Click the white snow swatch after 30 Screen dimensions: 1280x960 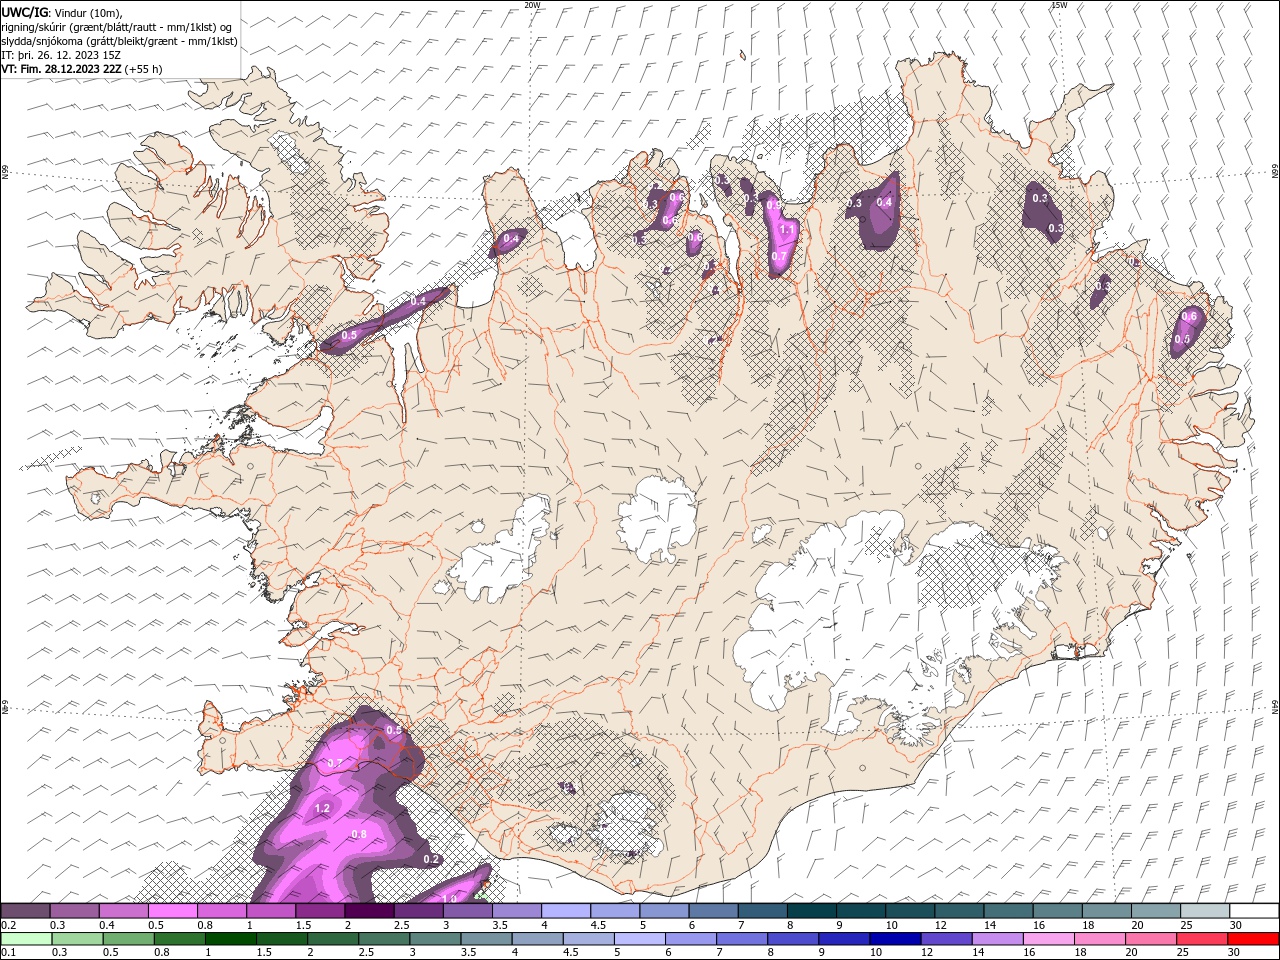click(x=1254, y=910)
